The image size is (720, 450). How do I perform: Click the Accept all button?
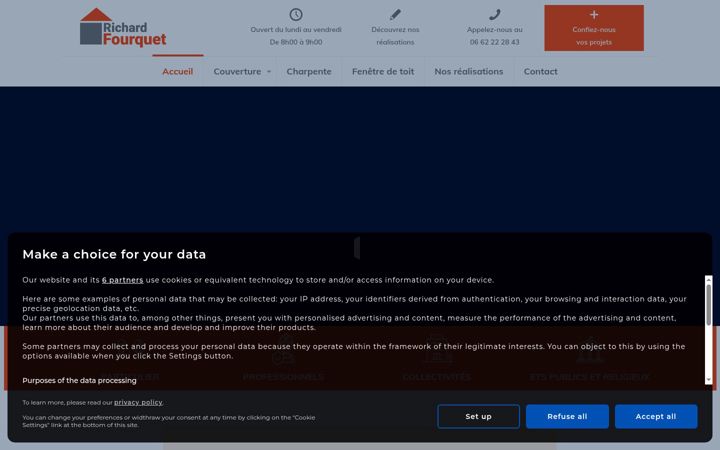(x=656, y=416)
